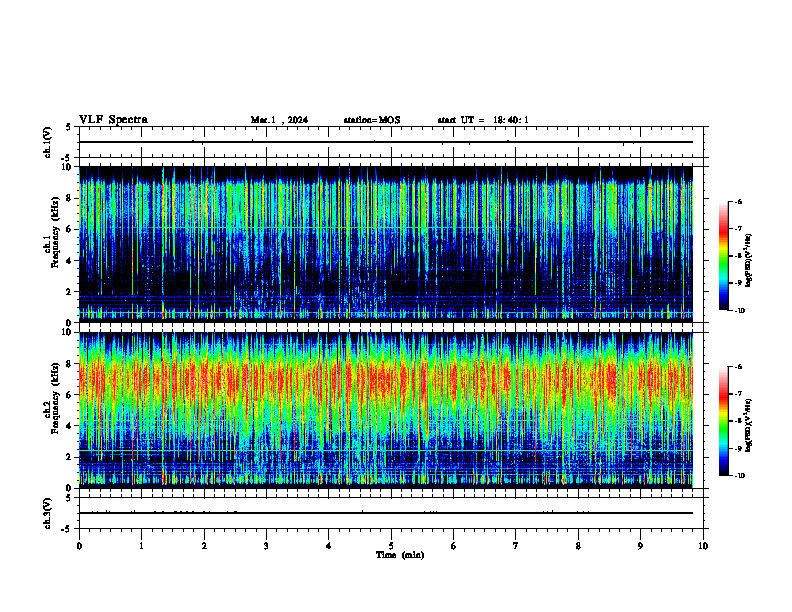Screen dimensions: 792x612
Task: Click the ch.1 voltage waveform strip
Action: (x=391, y=142)
